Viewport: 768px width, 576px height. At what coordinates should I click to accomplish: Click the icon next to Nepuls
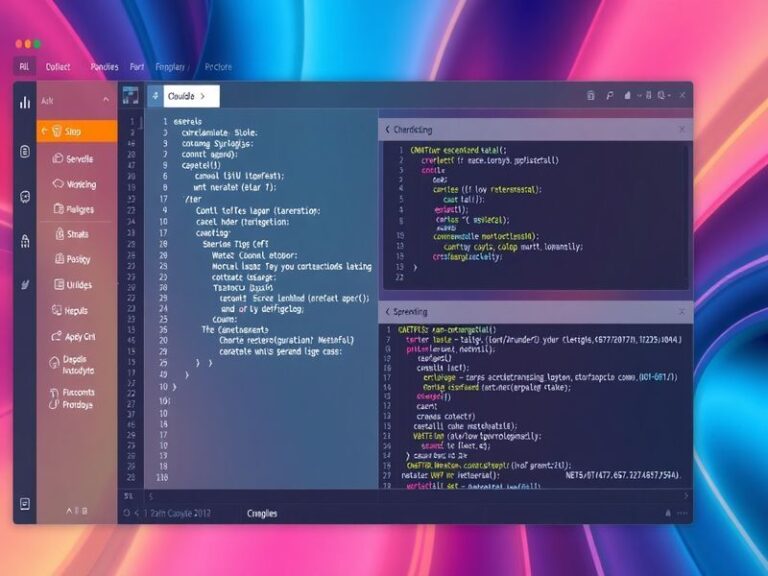pyautogui.click(x=56, y=310)
